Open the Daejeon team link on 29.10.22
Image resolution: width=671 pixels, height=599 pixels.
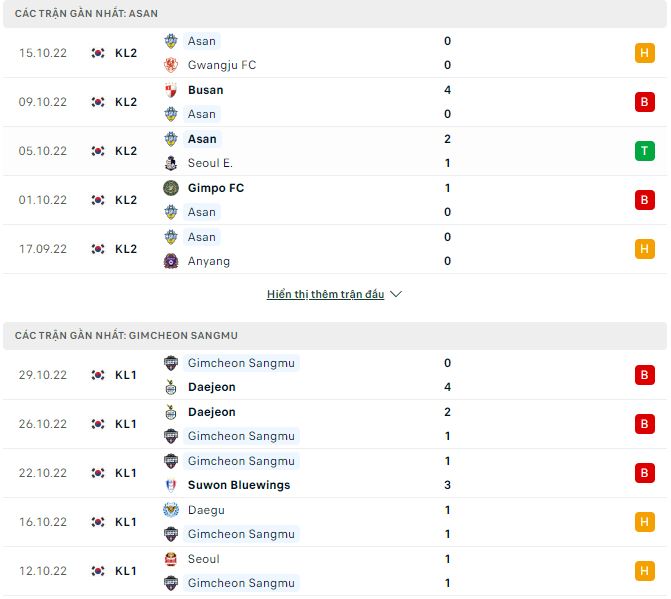(x=211, y=387)
